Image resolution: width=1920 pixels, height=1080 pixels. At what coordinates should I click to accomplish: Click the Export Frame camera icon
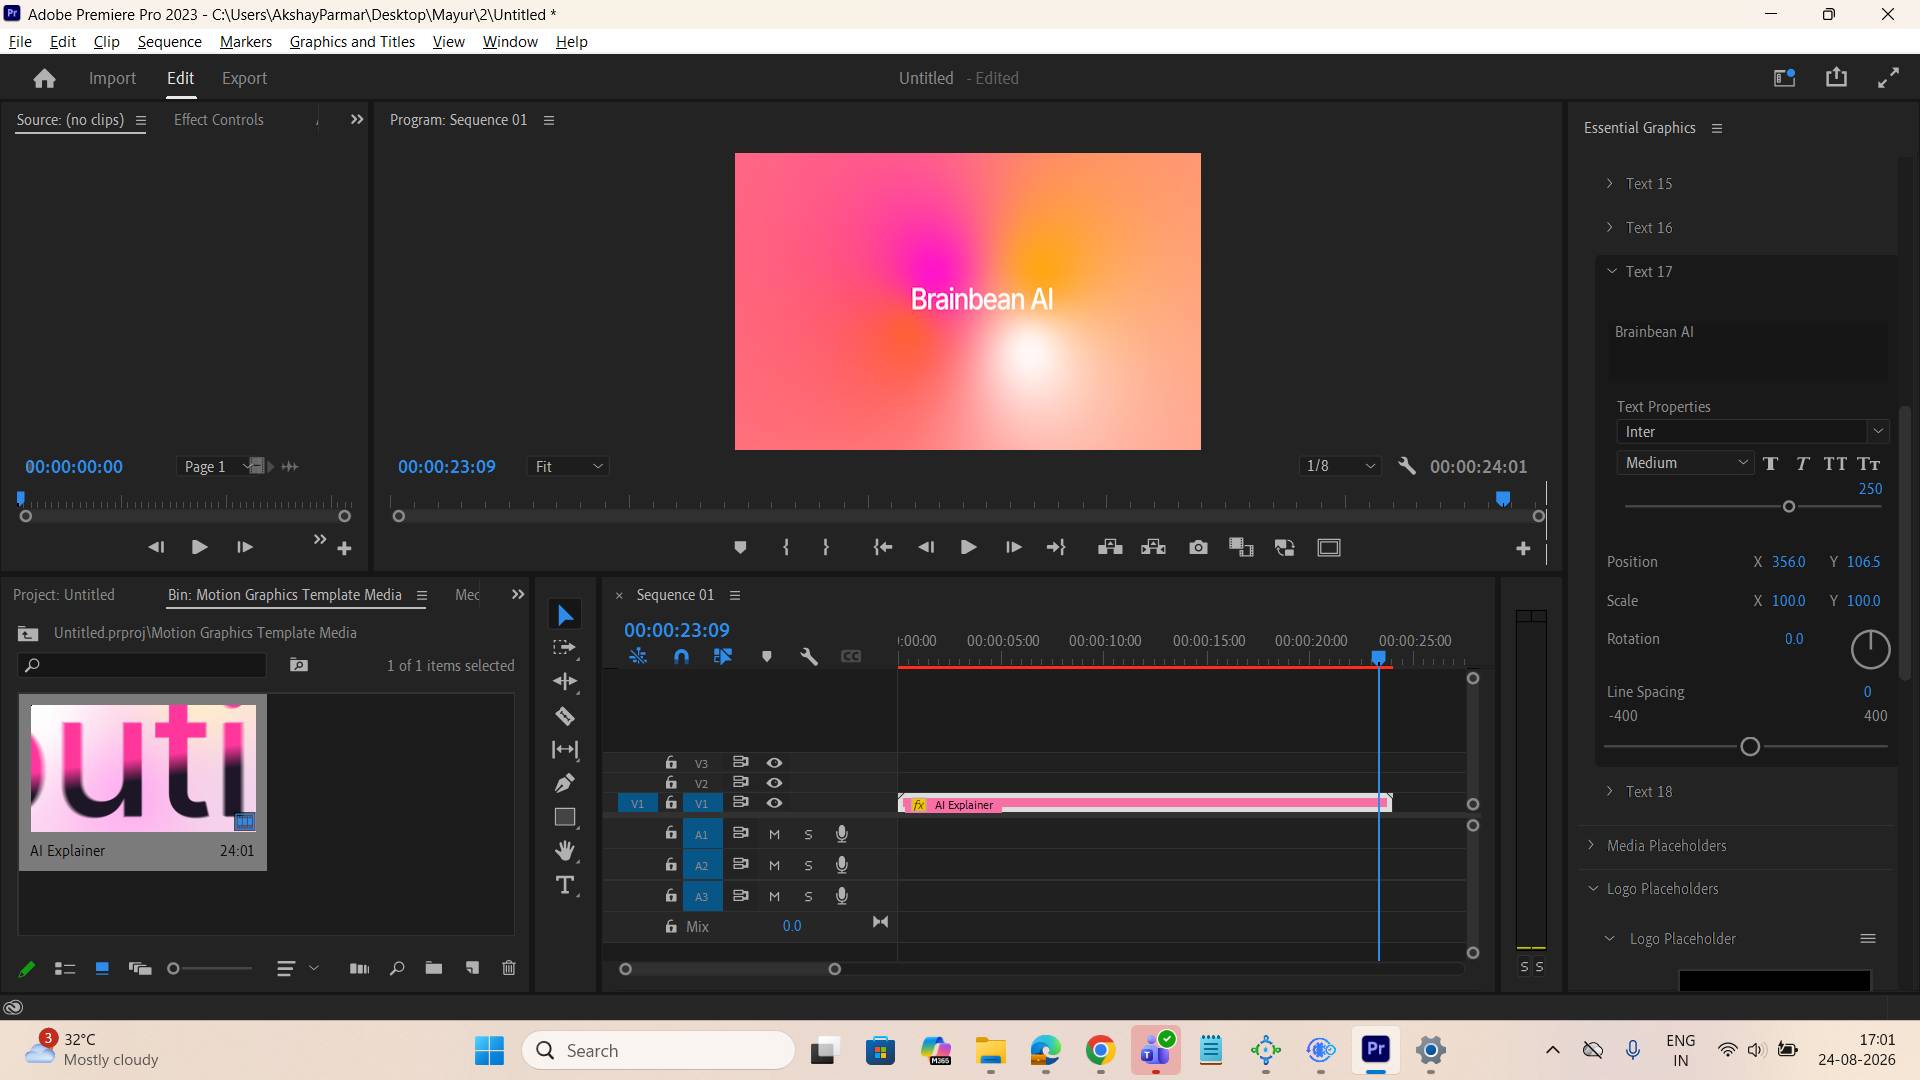coord(1198,547)
